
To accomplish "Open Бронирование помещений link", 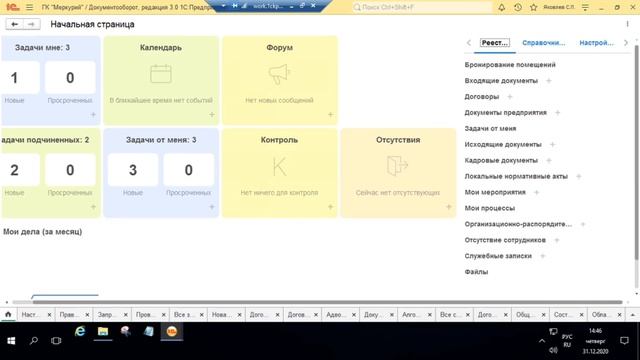I will click(510, 65).
